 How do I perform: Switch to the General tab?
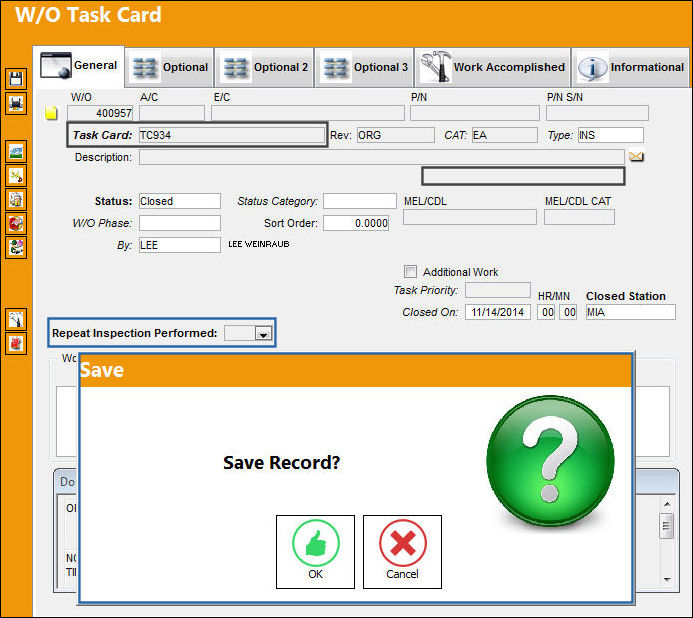[x=79, y=66]
